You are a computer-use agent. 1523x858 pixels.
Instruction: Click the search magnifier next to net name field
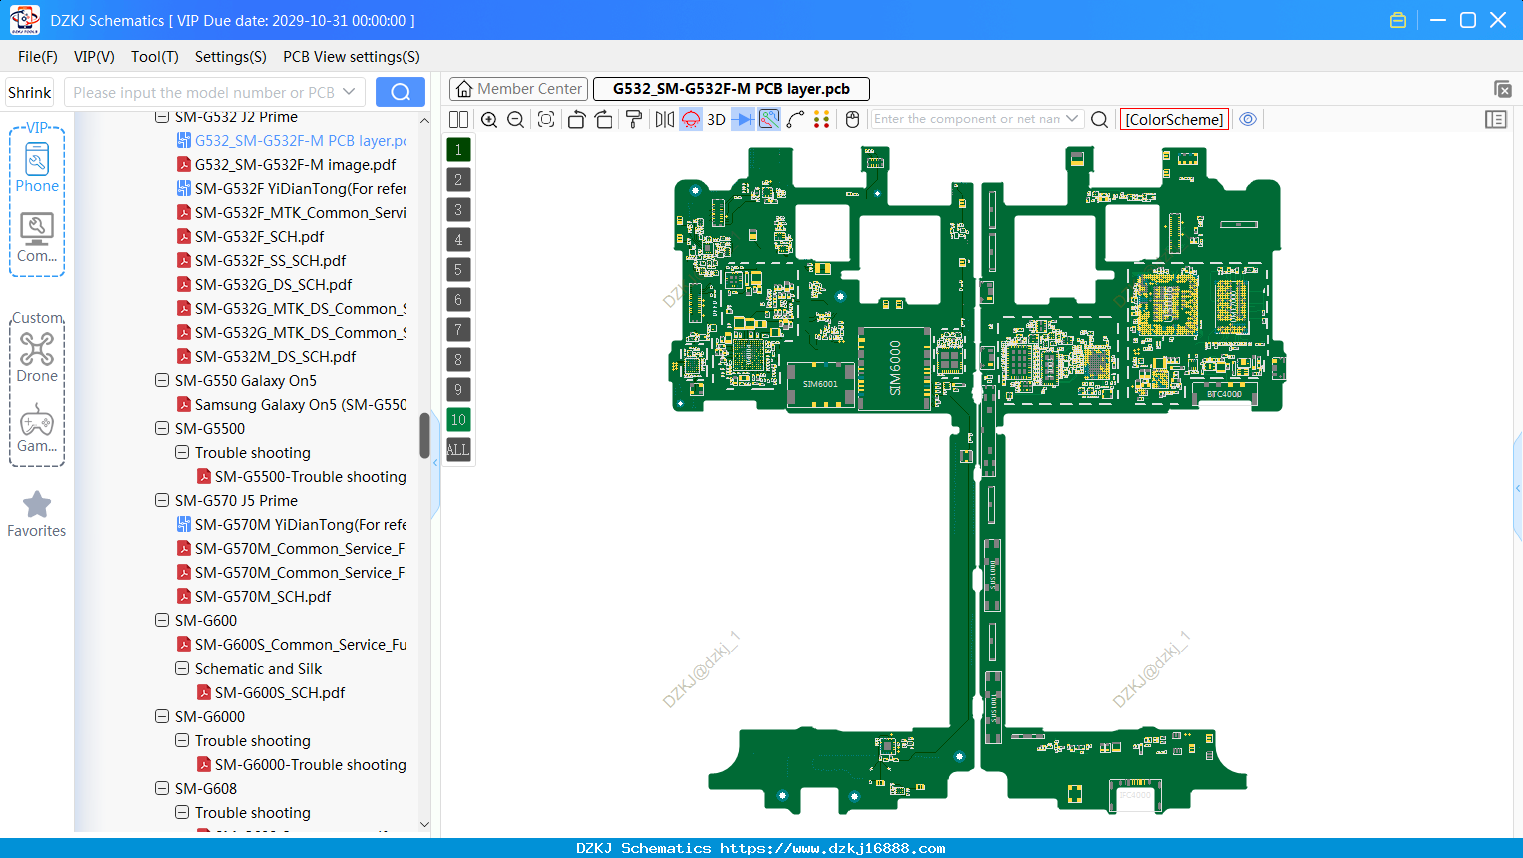click(1099, 119)
